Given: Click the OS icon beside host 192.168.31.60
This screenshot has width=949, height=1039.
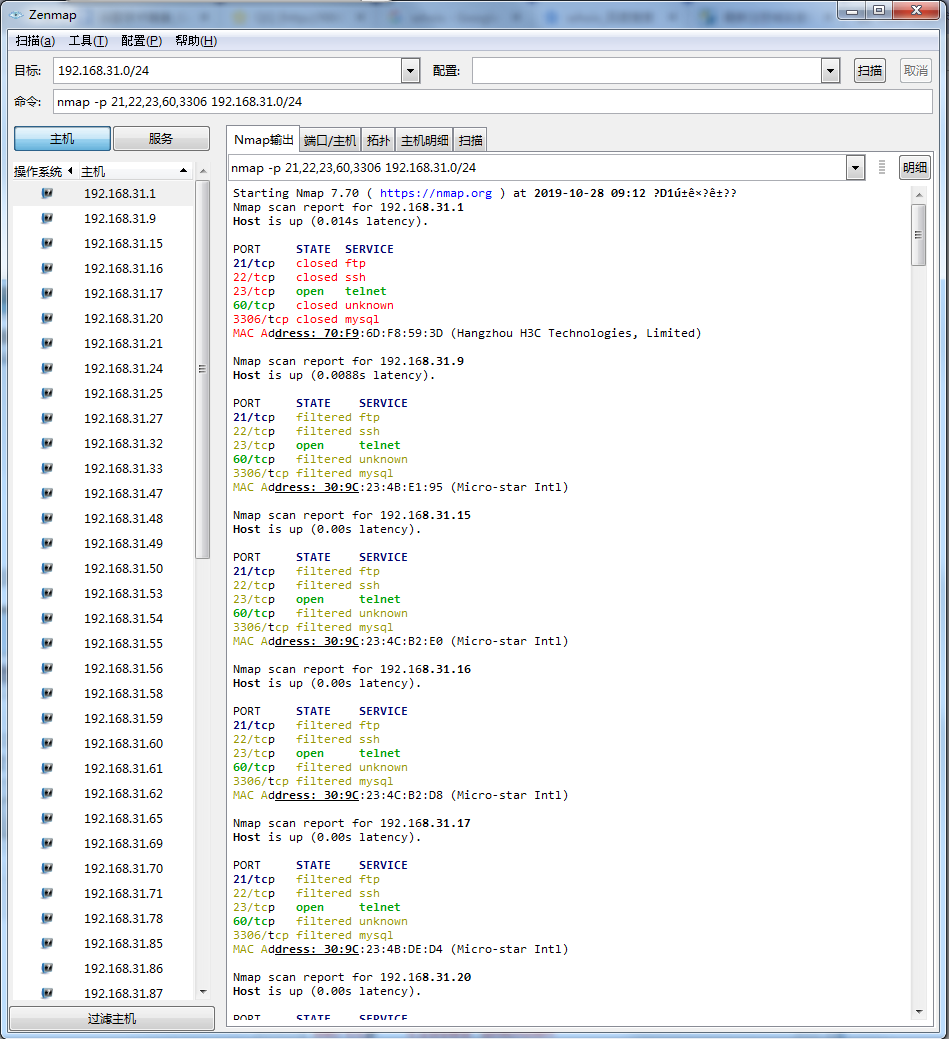Looking at the screenshot, I should click(47, 743).
